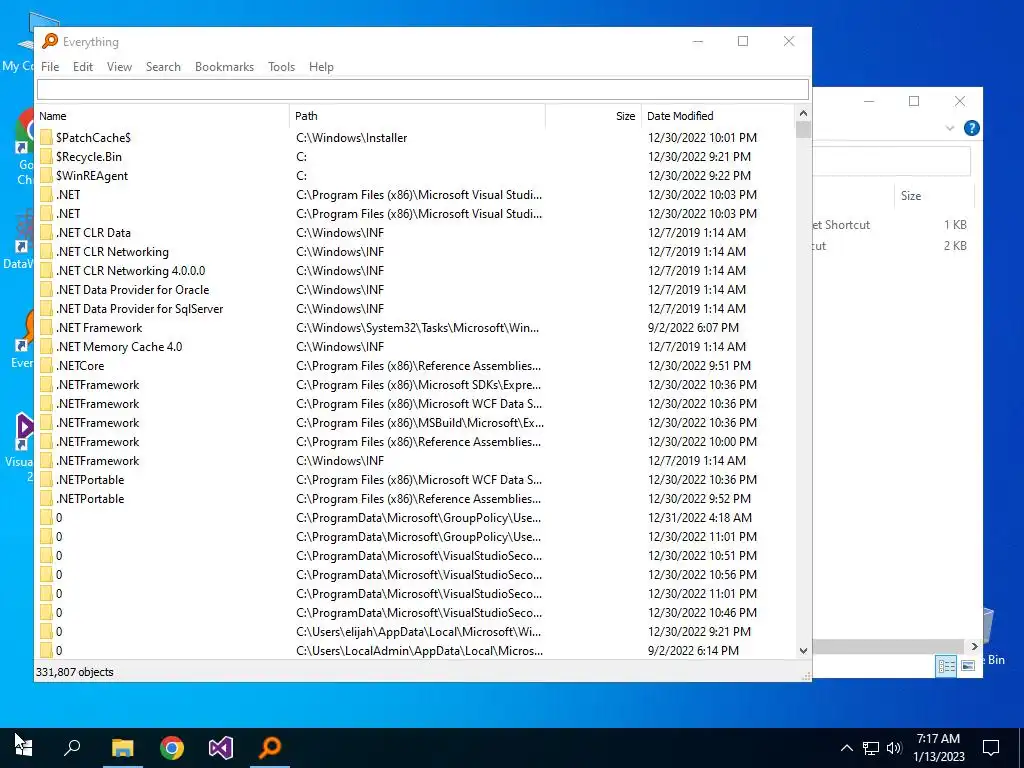Open the Bookmarks menu
The image size is (1024, 768).
tap(224, 67)
